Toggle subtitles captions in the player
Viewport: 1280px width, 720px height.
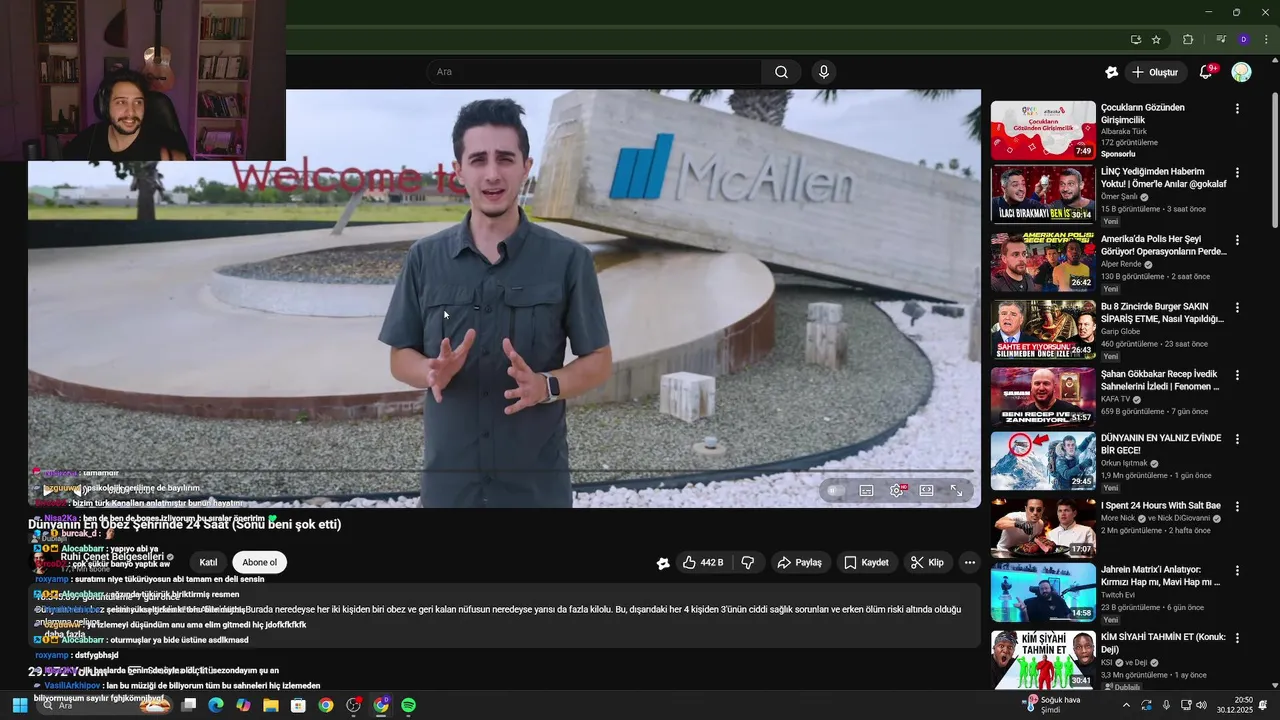[x=867, y=490]
